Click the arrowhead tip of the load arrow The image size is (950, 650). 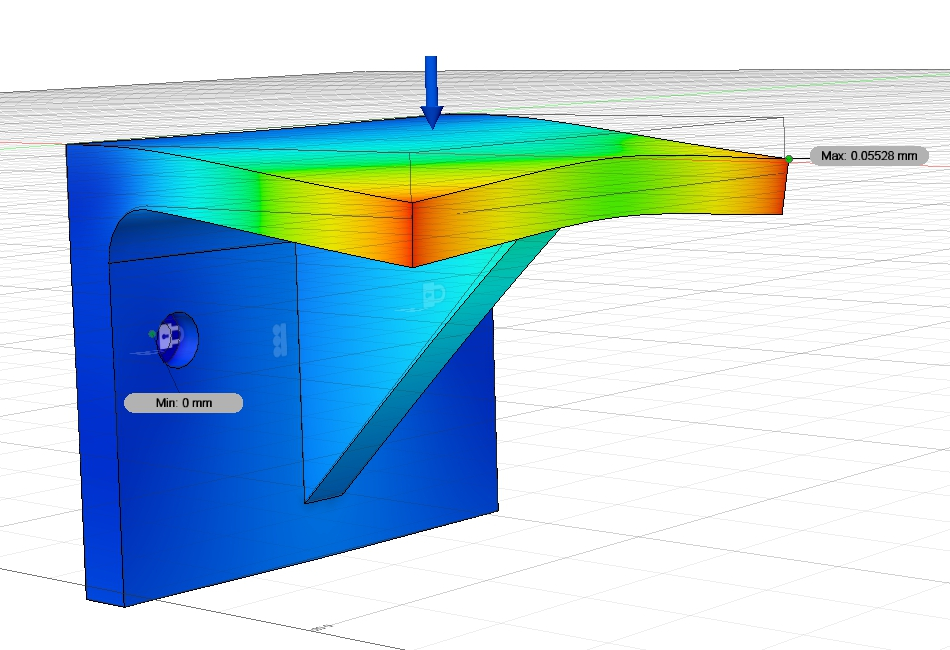point(431,124)
